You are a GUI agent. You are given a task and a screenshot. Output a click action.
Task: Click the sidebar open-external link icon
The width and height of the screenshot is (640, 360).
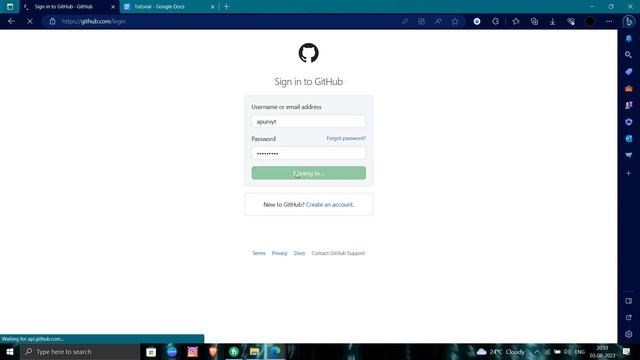coord(629,317)
